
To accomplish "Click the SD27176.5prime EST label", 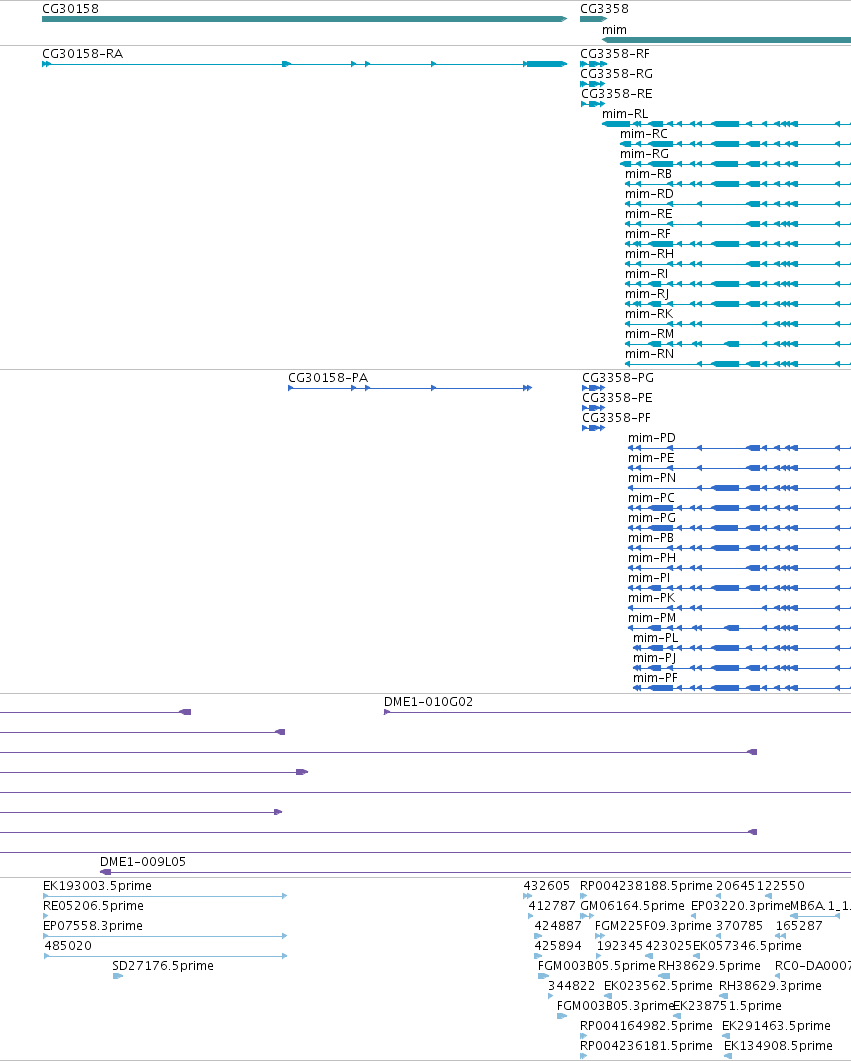I will pos(163,966).
